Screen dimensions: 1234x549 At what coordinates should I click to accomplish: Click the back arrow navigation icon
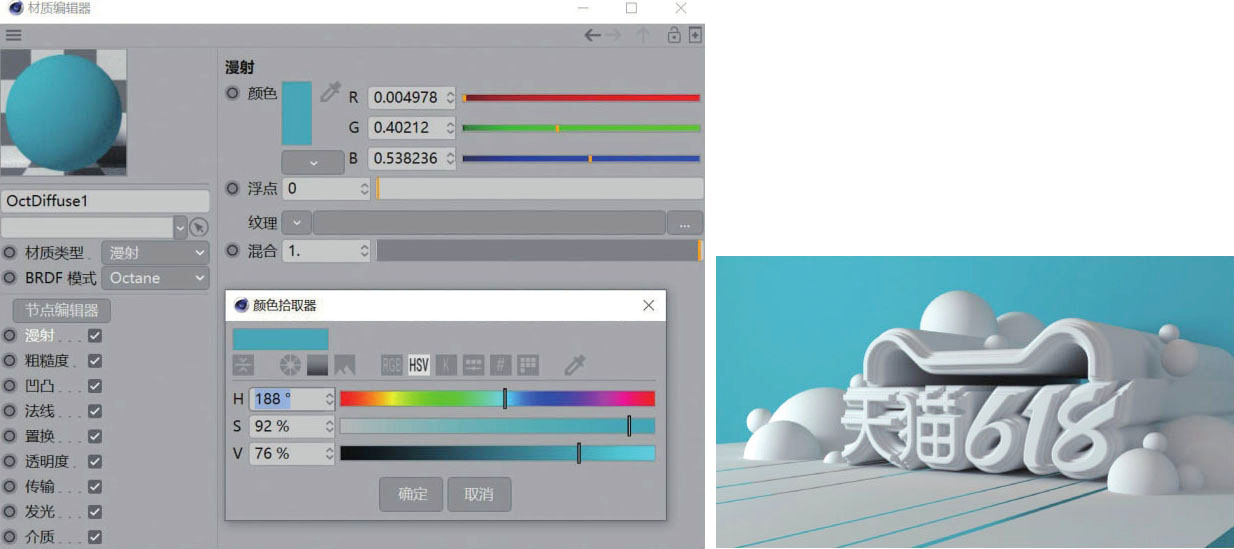point(593,35)
